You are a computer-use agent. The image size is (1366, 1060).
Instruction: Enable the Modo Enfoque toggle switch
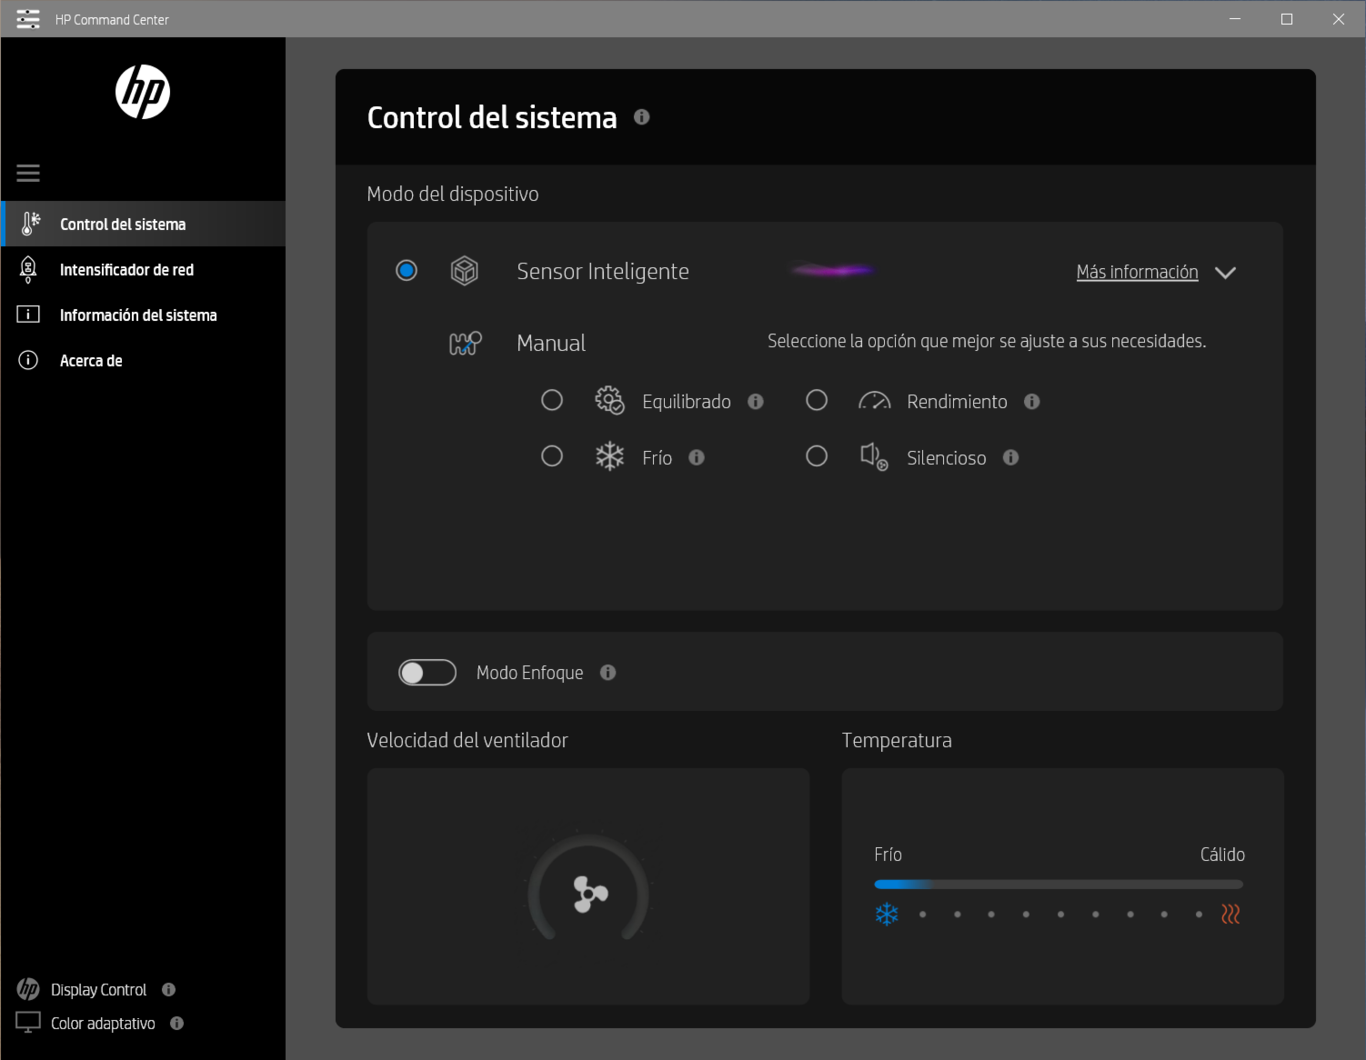click(428, 673)
